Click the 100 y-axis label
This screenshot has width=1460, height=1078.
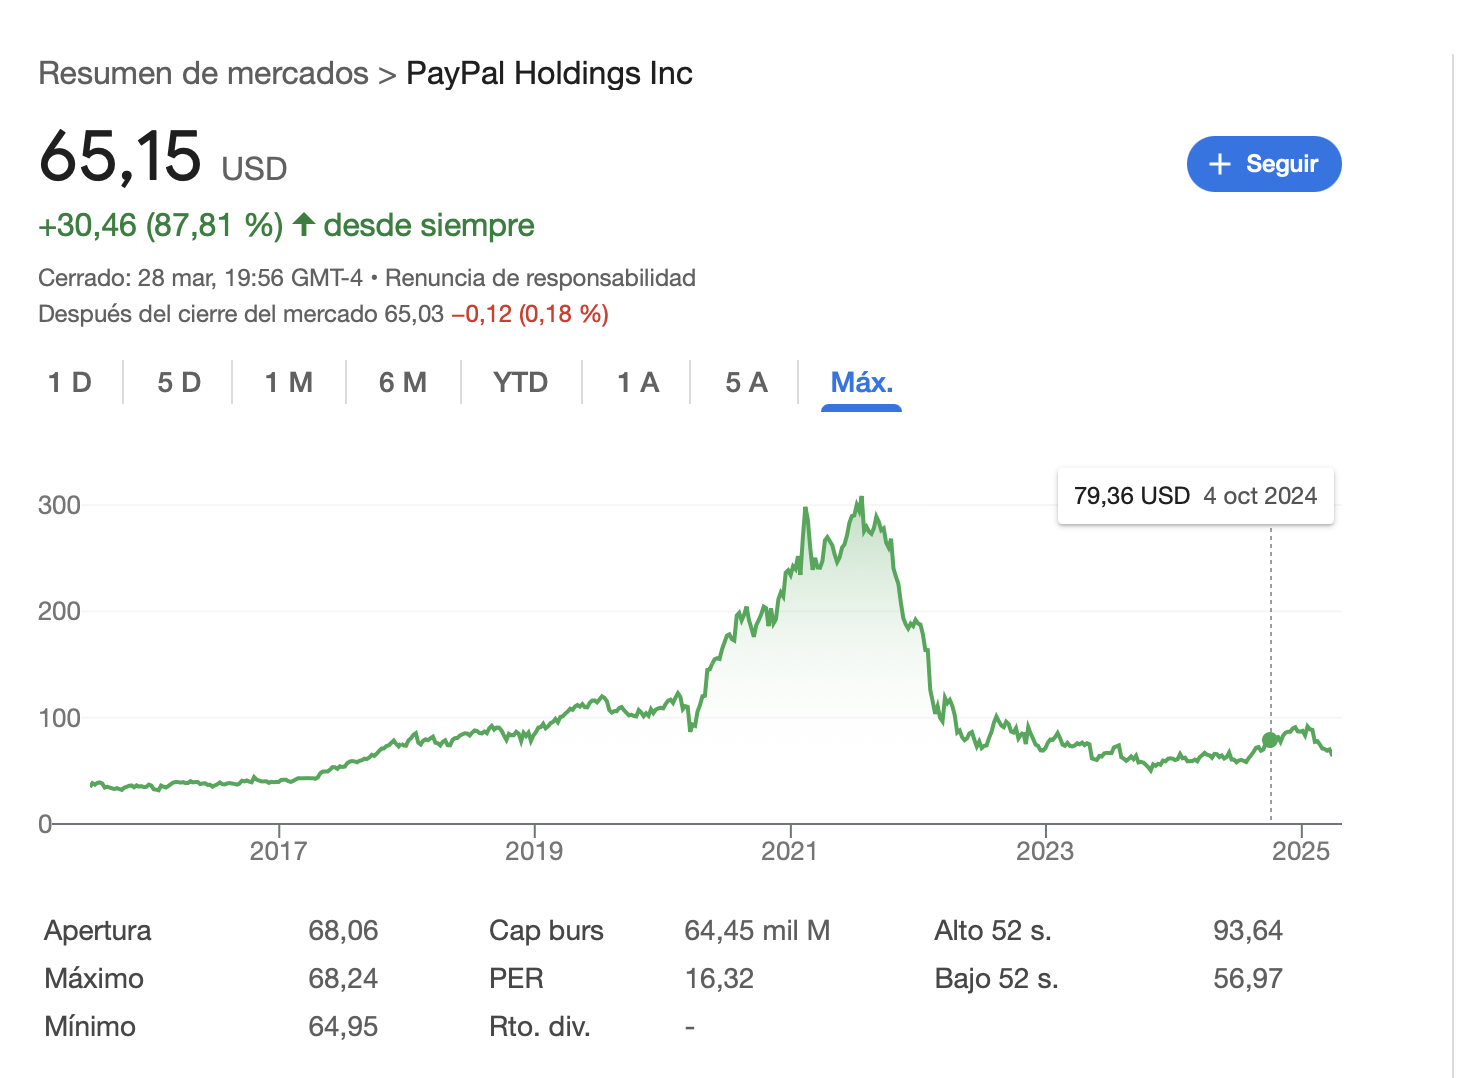click(59, 718)
